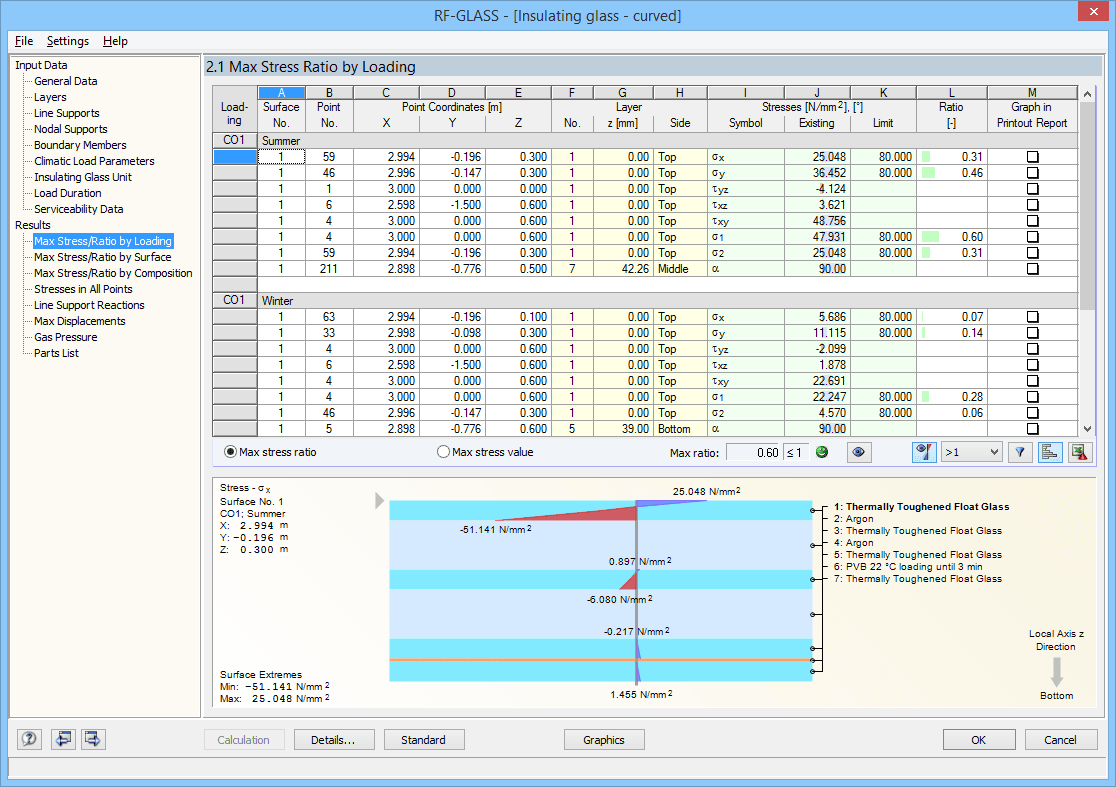Viewport: 1116px width, 787px height.
Task: Click the Max ratio value field
Action: click(x=753, y=453)
